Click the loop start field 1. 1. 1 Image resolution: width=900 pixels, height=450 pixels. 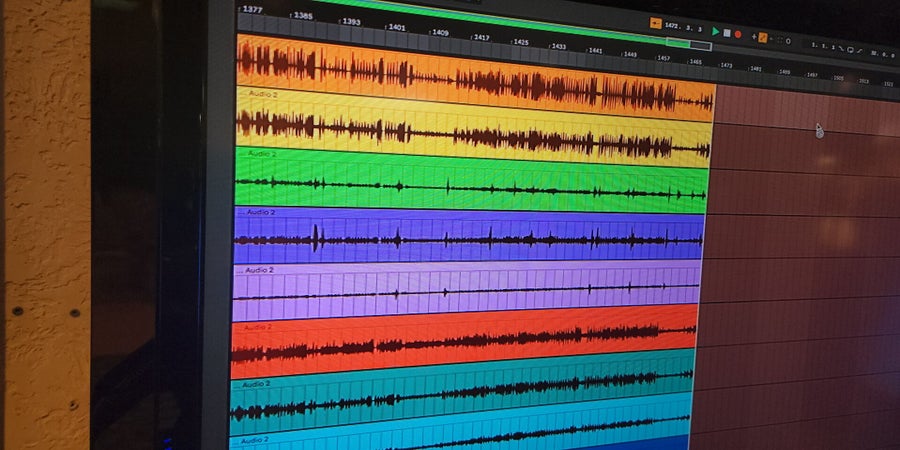pyautogui.click(x=823, y=46)
